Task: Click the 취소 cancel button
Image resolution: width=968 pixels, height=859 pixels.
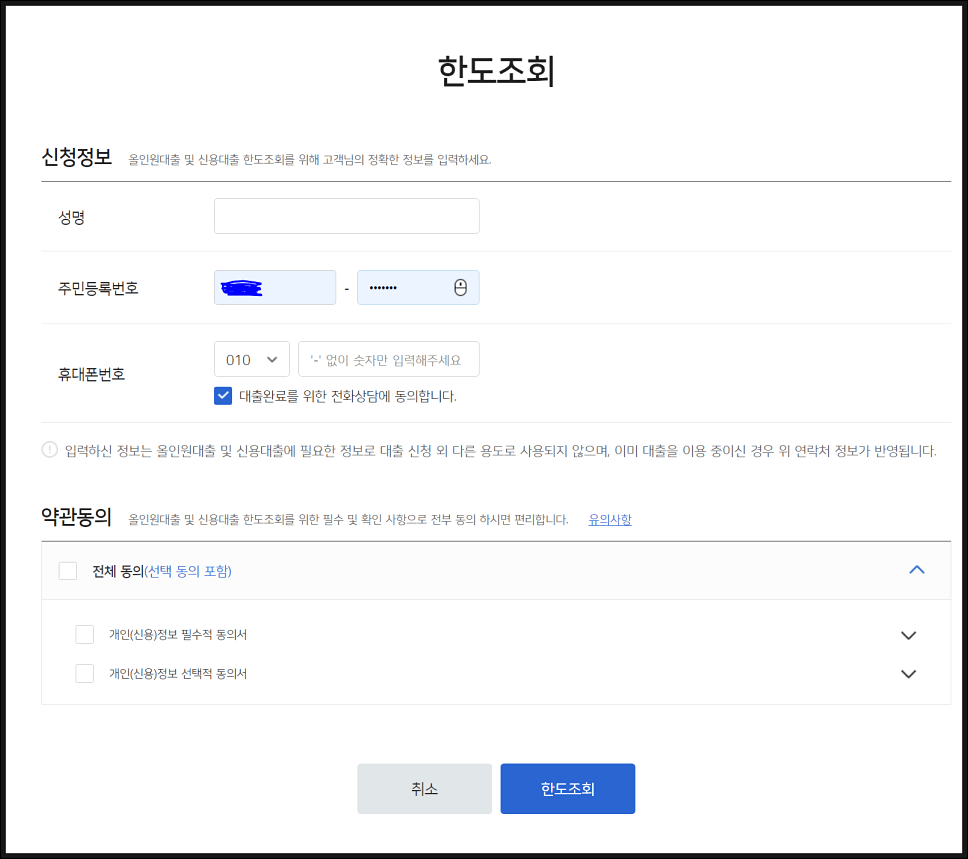Action: [424, 788]
